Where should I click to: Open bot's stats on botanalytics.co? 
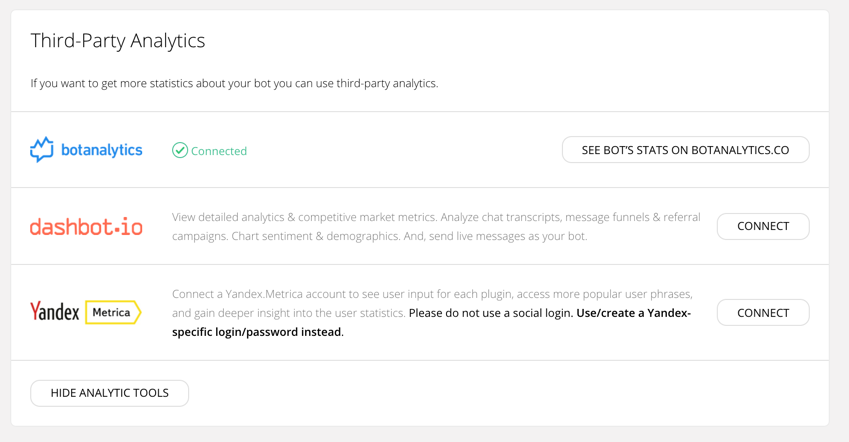pyautogui.click(x=685, y=150)
